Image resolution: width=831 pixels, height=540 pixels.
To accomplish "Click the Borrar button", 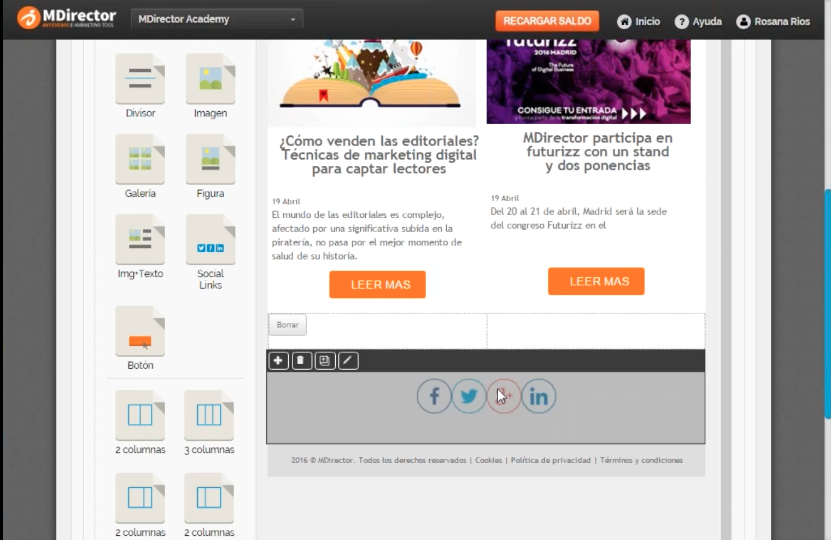I will tap(288, 325).
